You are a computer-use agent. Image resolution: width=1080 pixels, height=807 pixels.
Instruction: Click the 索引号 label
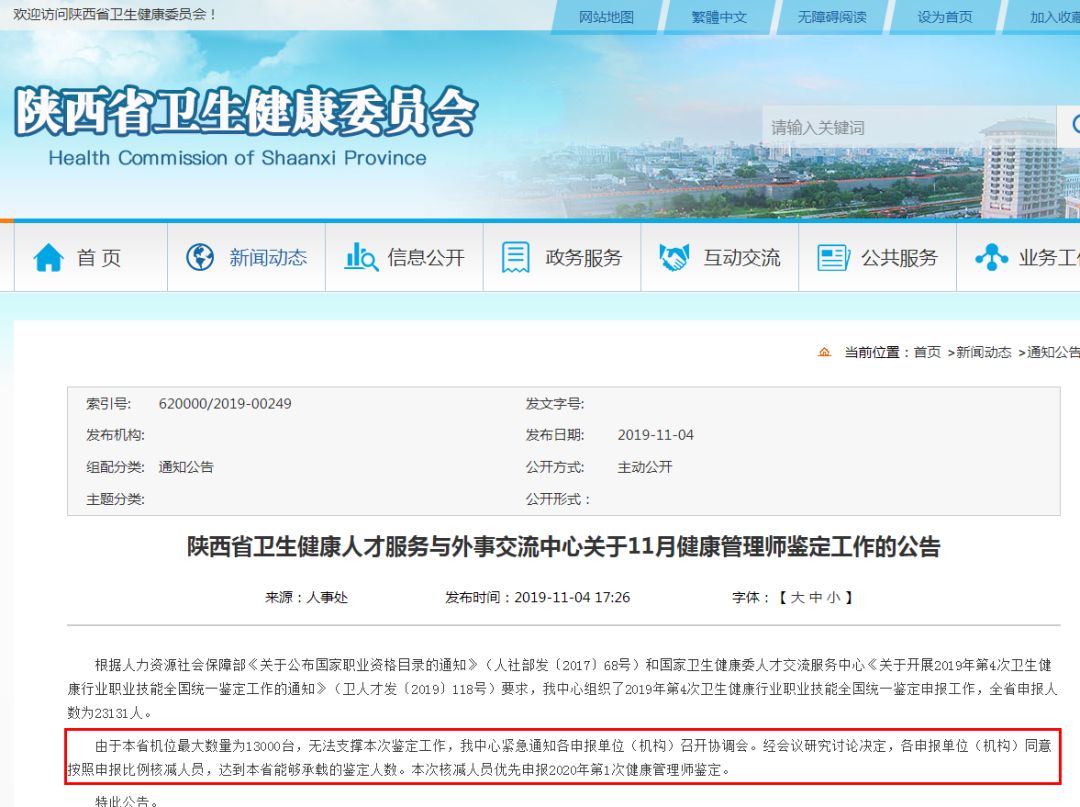(x=108, y=404)
